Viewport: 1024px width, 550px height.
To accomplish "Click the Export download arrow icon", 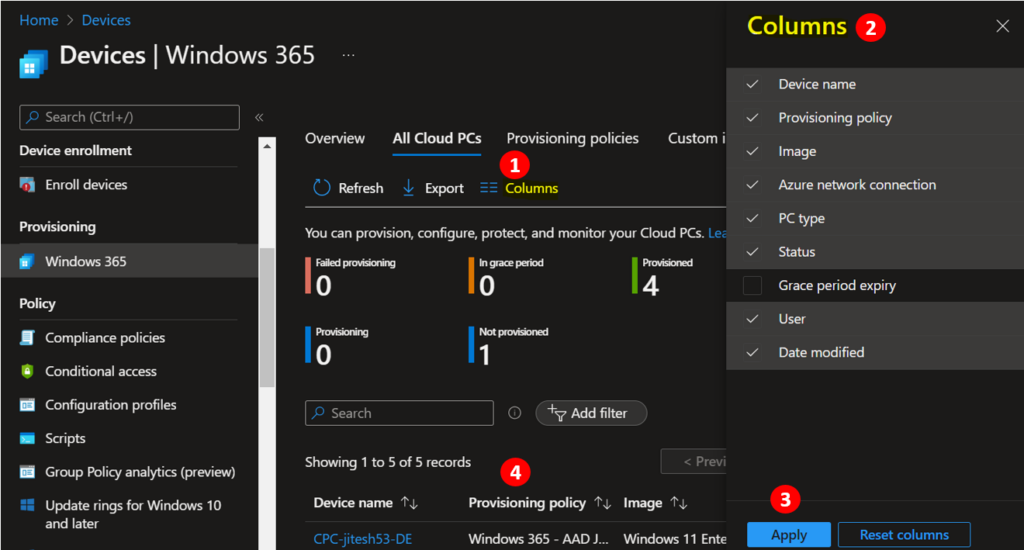I will 408,188.
